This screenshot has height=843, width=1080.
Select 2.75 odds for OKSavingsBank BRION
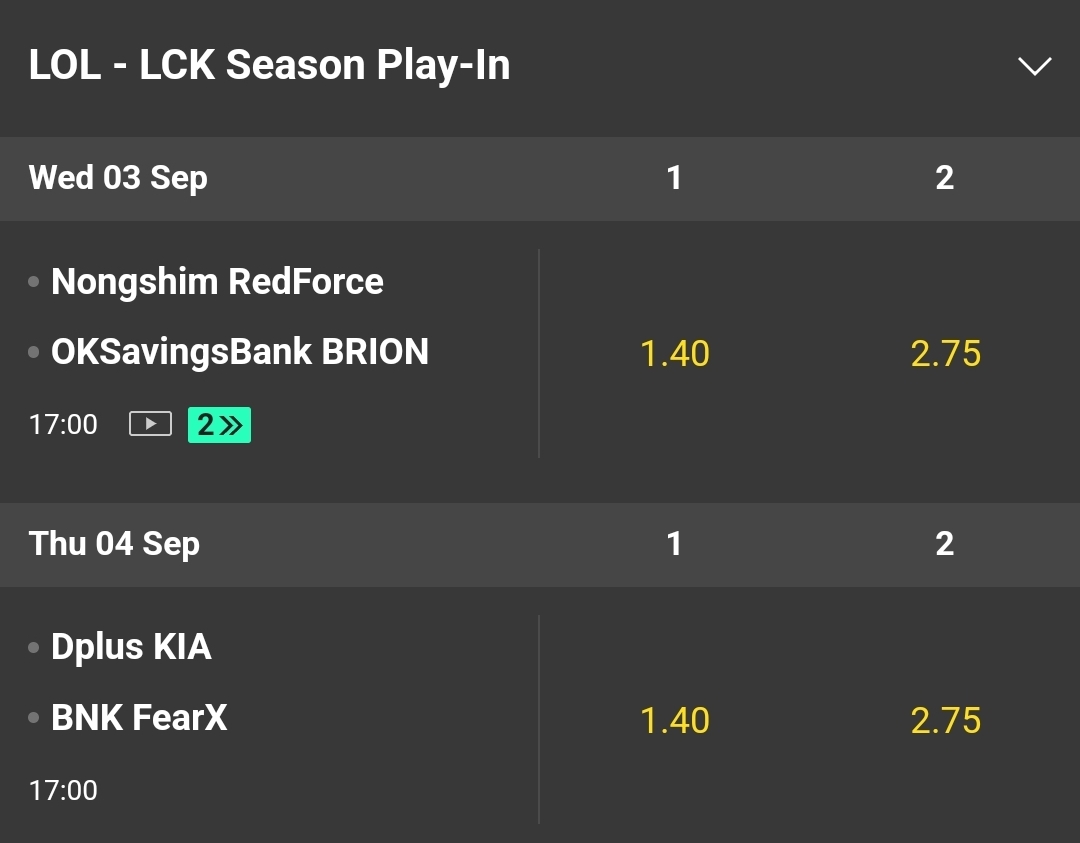[x=945, y=354]
